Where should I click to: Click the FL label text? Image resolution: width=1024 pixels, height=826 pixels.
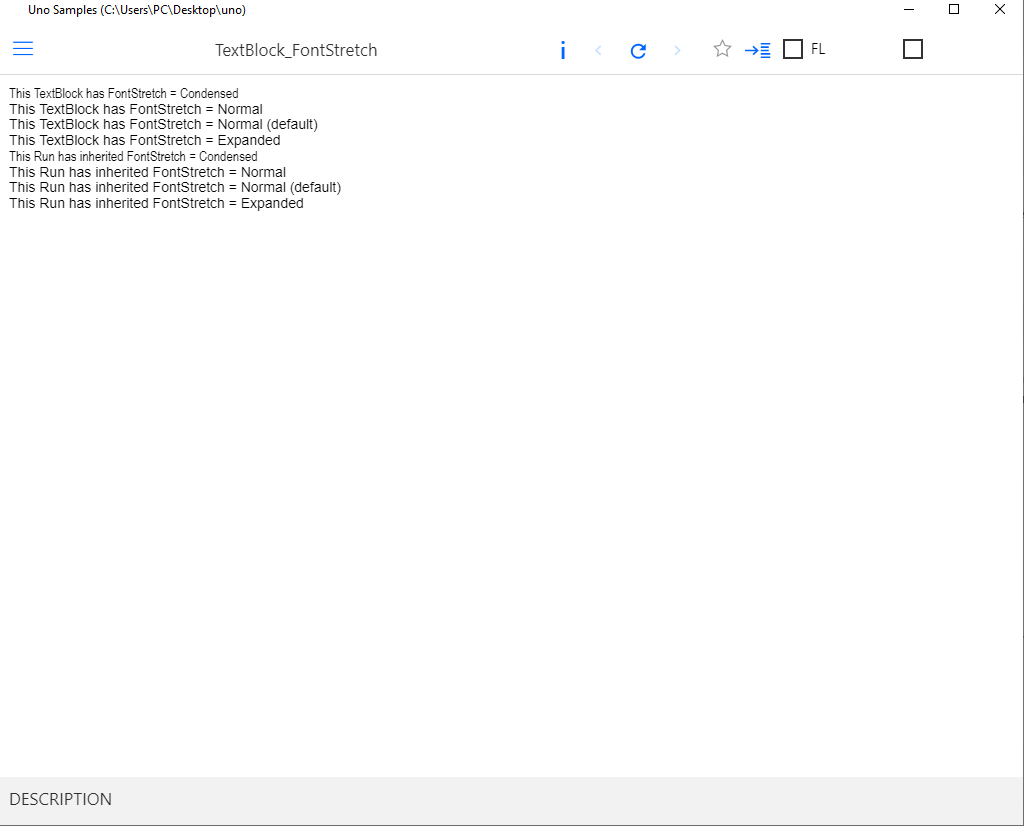(x=818, y=49)
